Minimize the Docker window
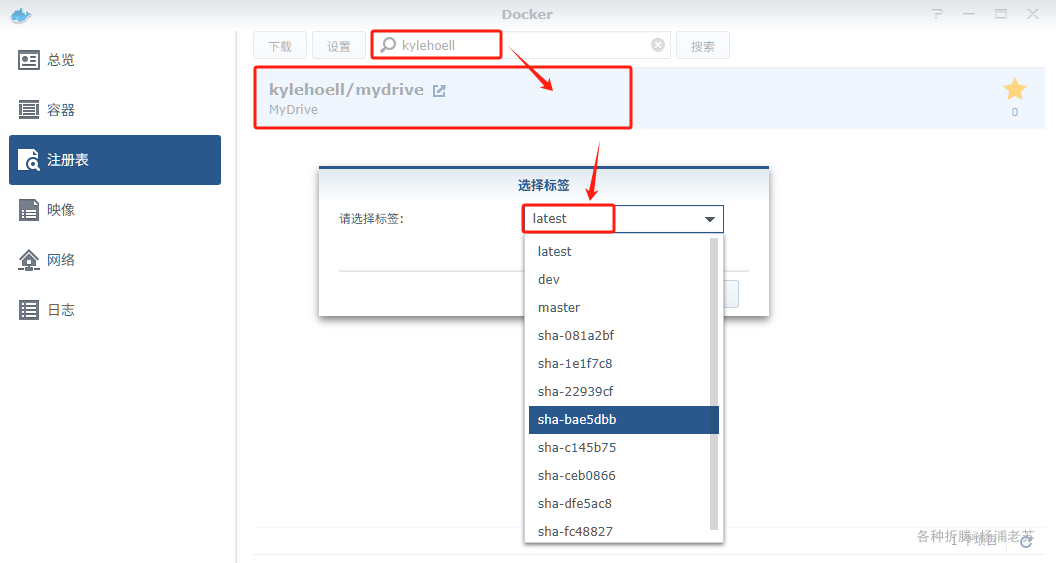This screenshot has height=563, width=1056. tap(969, 13)
